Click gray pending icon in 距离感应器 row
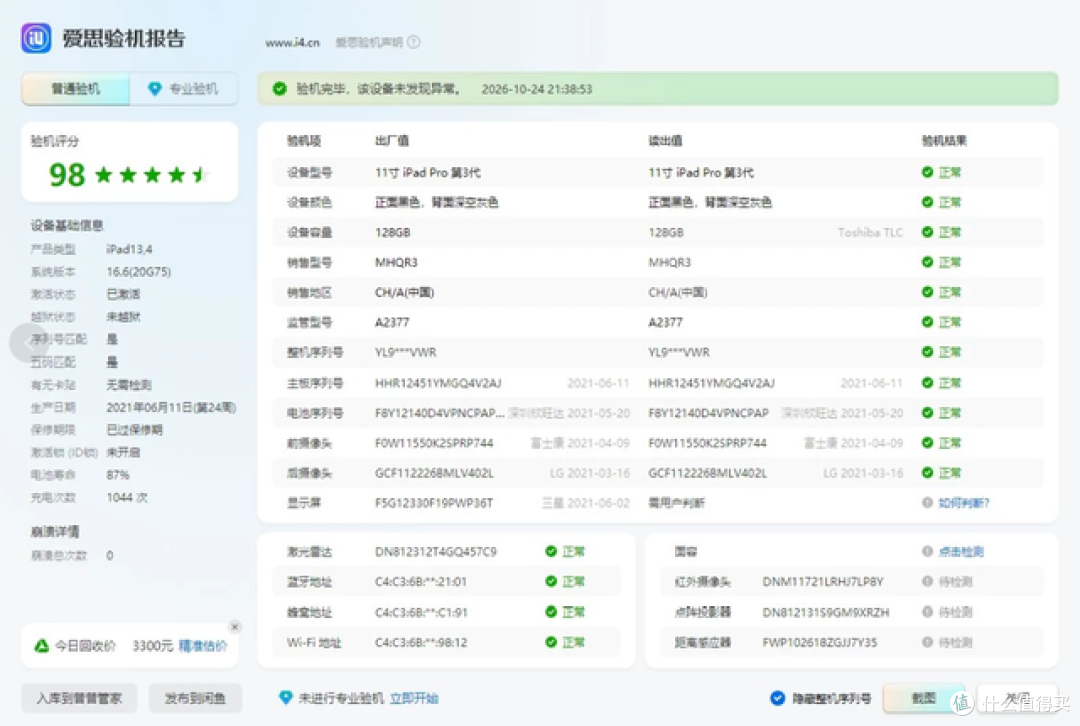 click(x=927, y=642)
